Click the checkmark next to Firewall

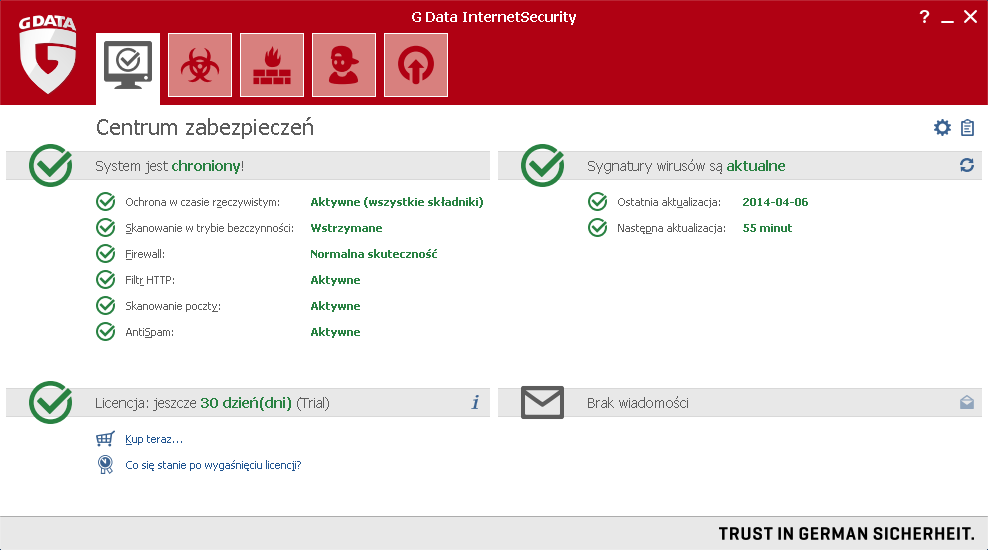click(x=105, y=253)
